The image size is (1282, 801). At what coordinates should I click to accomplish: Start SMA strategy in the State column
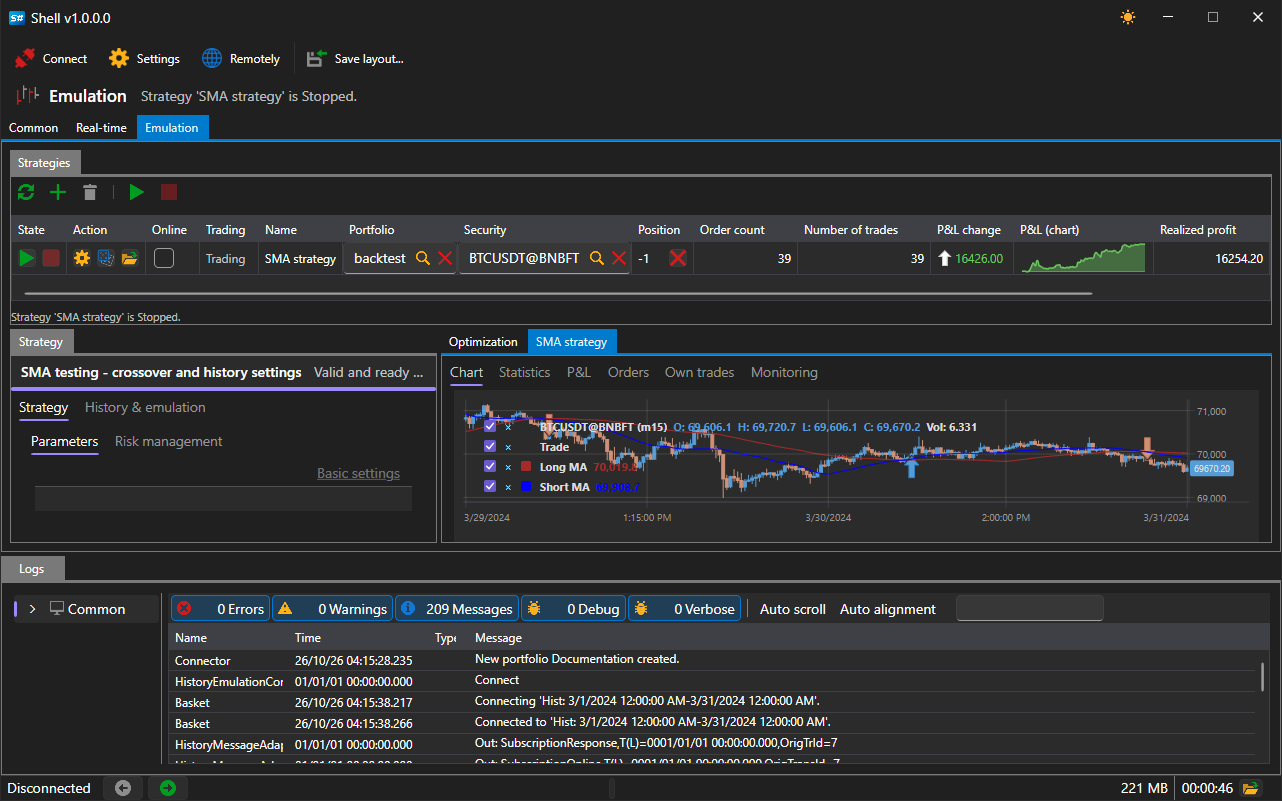tap(27, 258)
